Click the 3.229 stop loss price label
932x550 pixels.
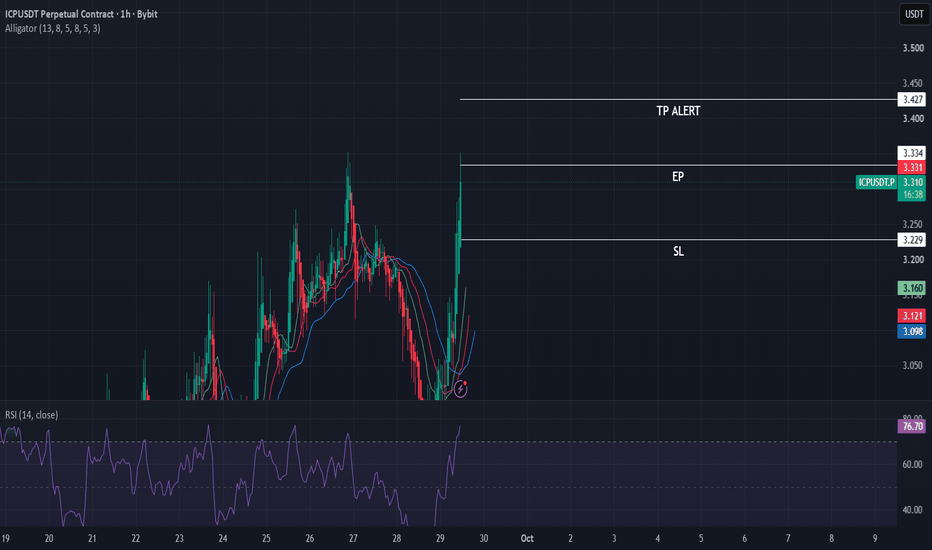point(912,240)
